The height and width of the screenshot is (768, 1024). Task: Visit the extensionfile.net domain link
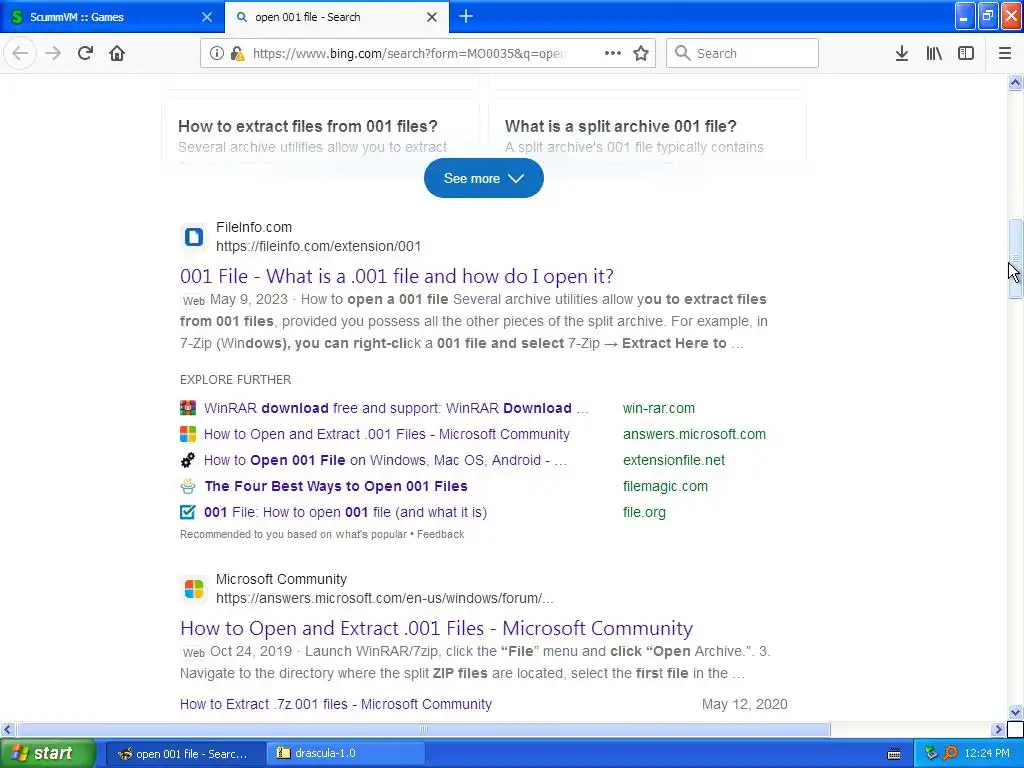click(x=673, y=460)
